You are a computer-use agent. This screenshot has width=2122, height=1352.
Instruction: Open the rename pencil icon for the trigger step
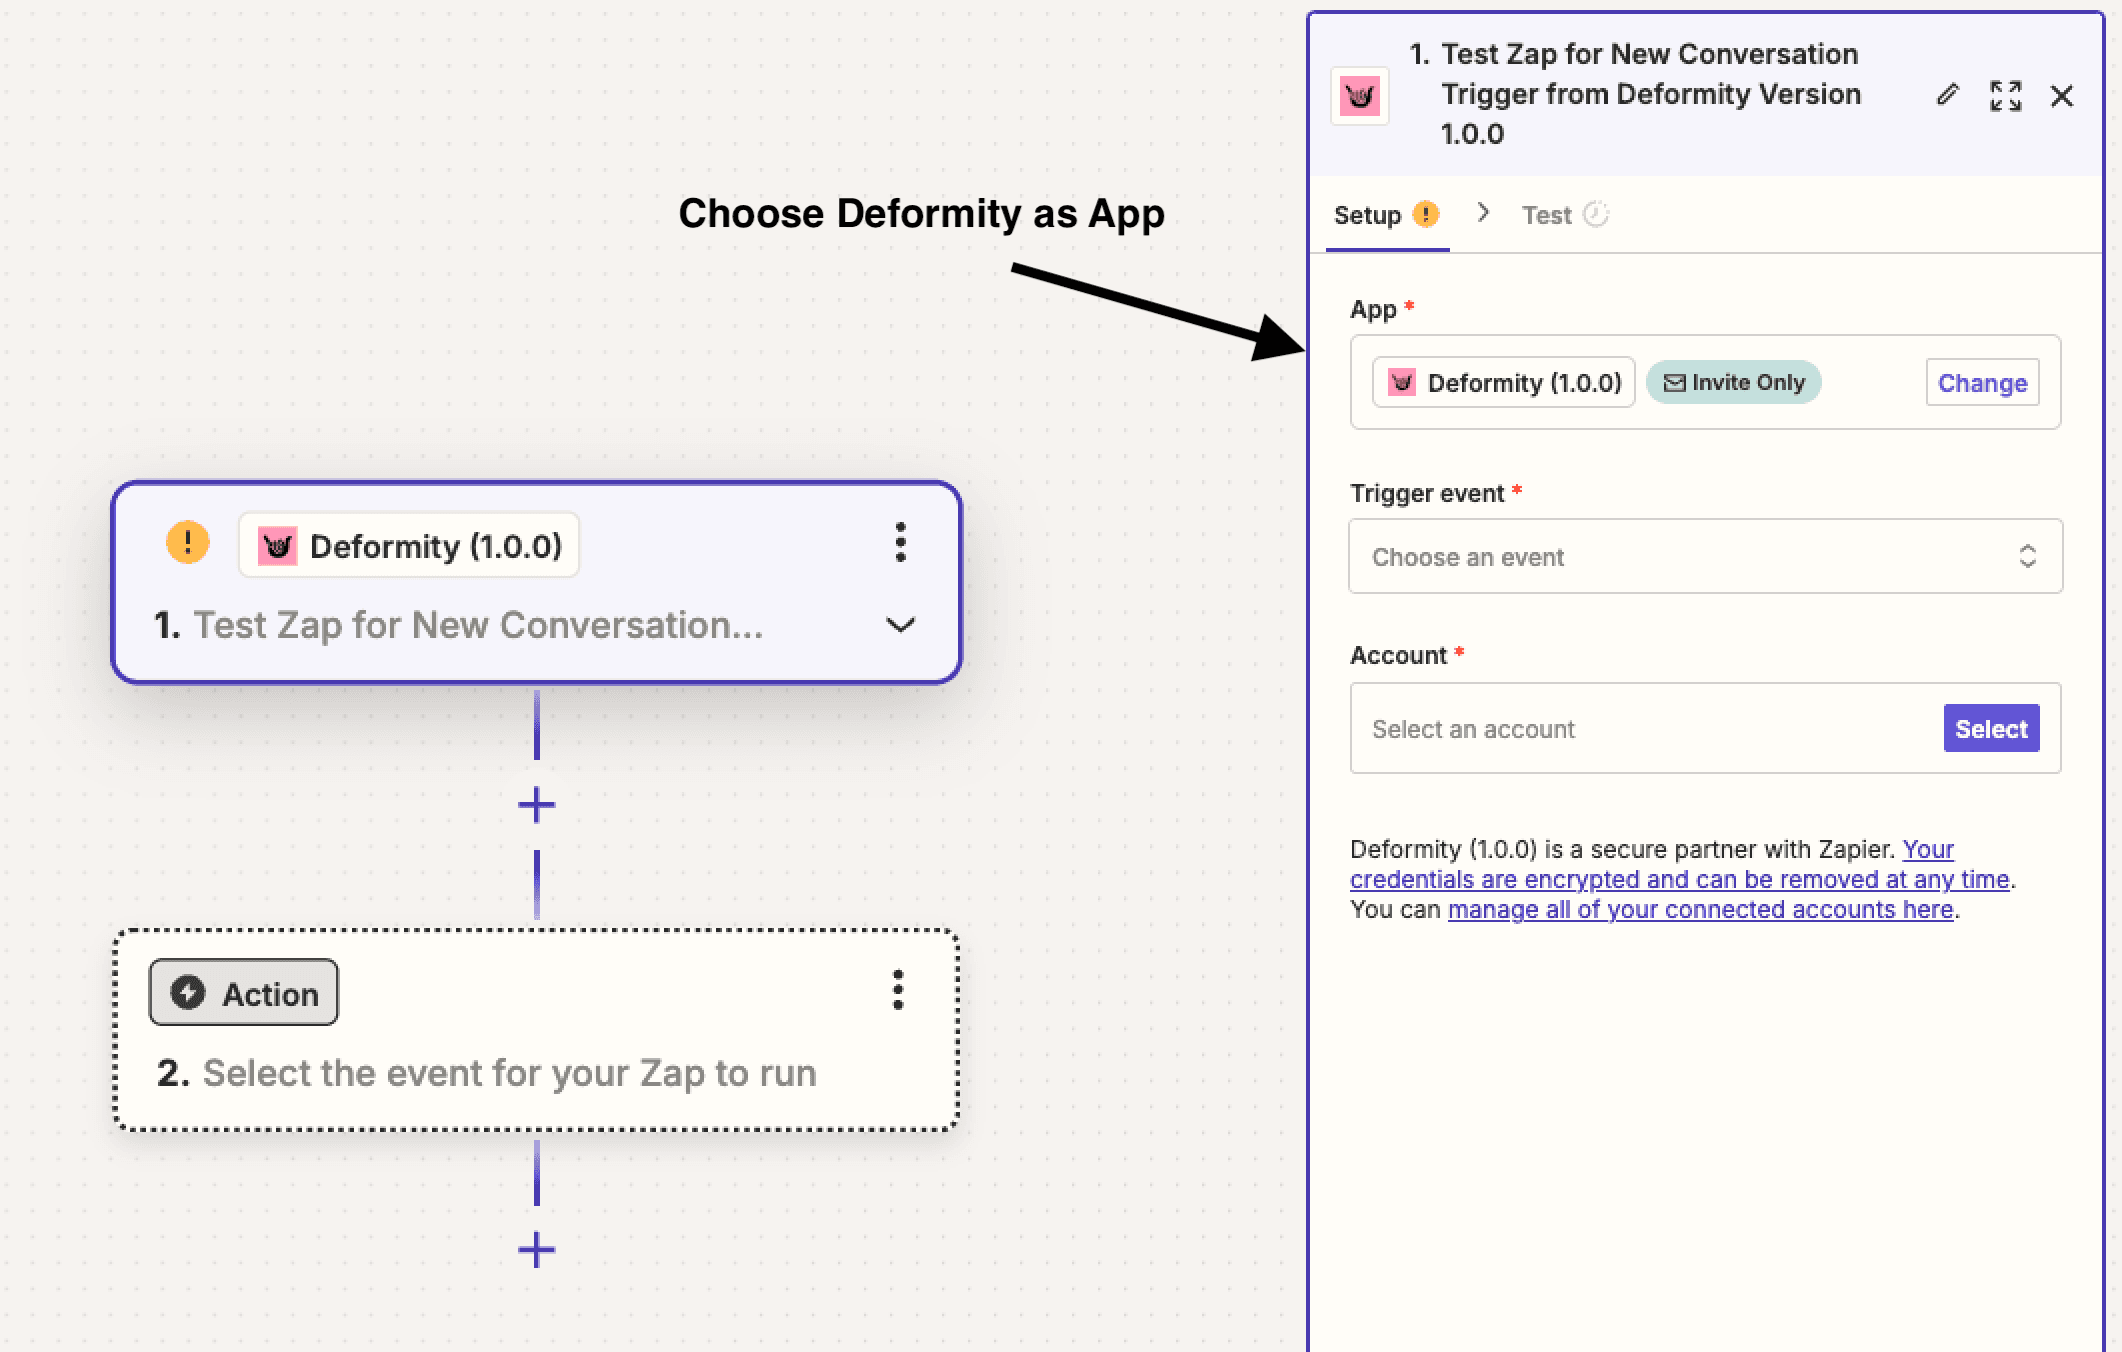(1946, 95)
